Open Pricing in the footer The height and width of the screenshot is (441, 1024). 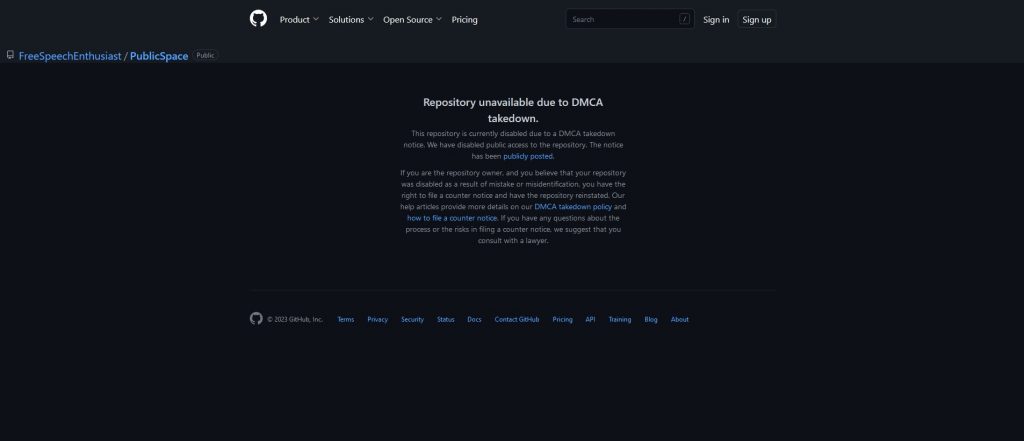point(562,319)
